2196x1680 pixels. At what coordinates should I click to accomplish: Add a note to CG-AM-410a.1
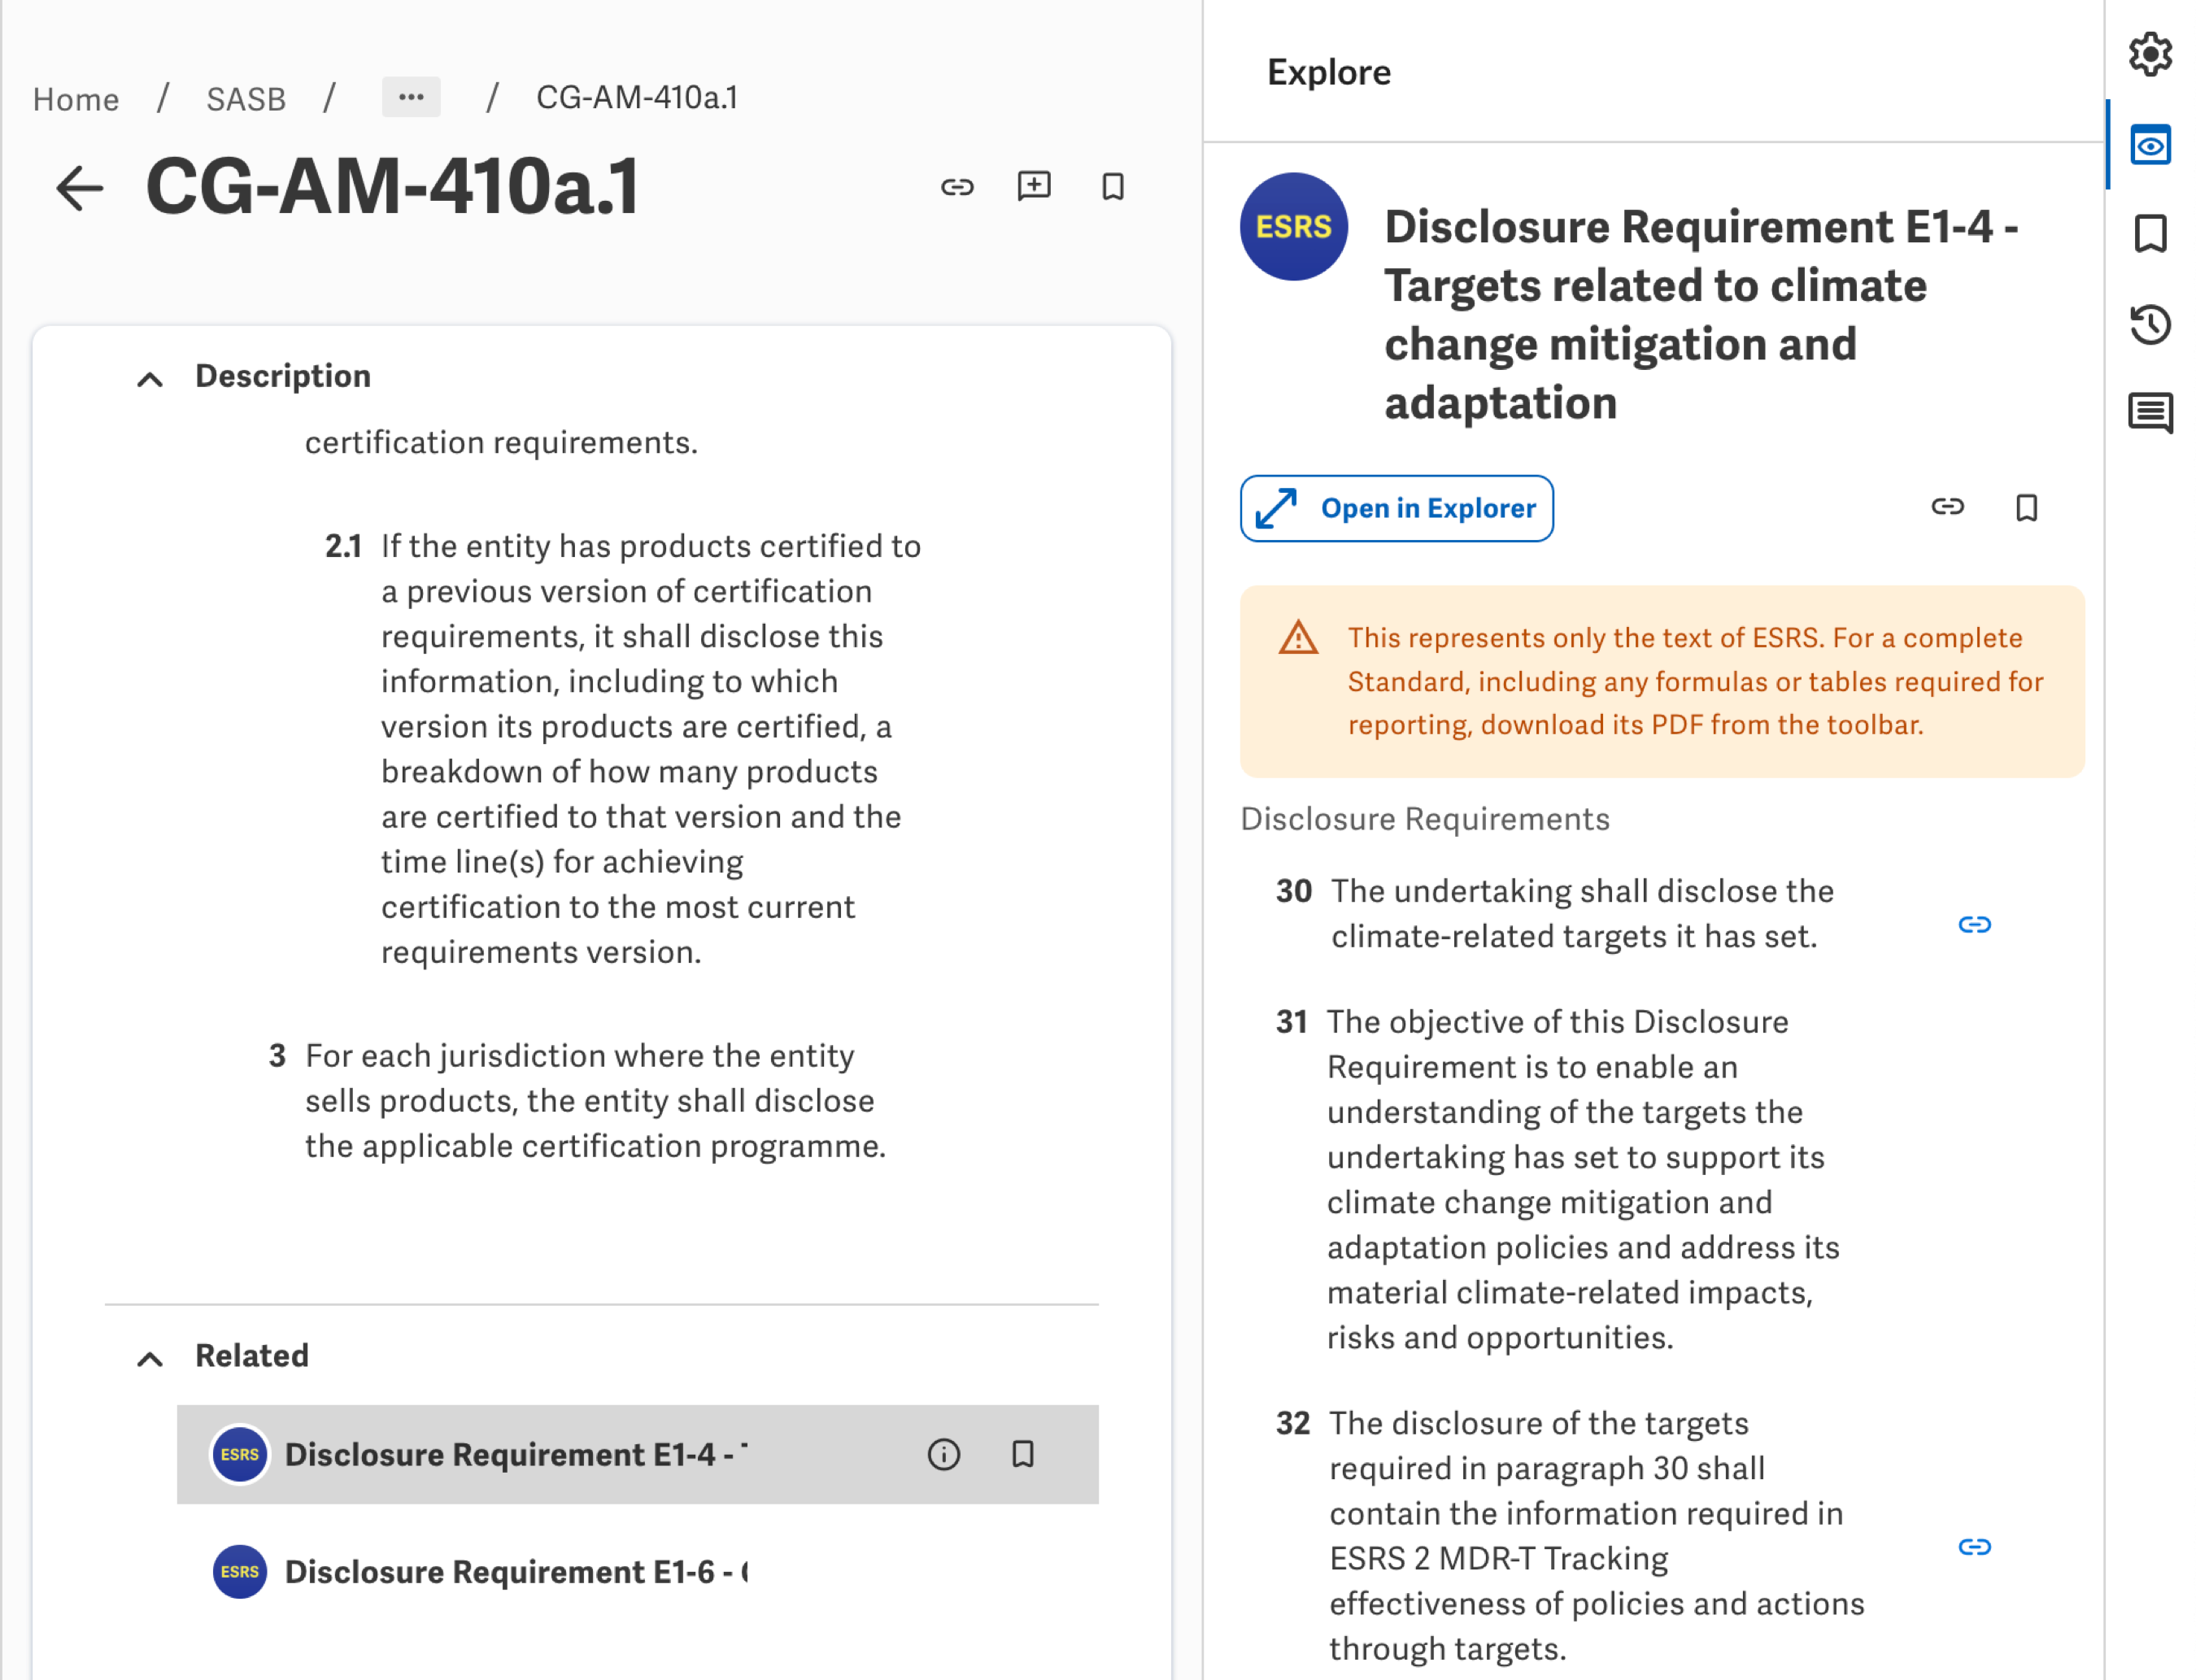(x=1034, y=187)
